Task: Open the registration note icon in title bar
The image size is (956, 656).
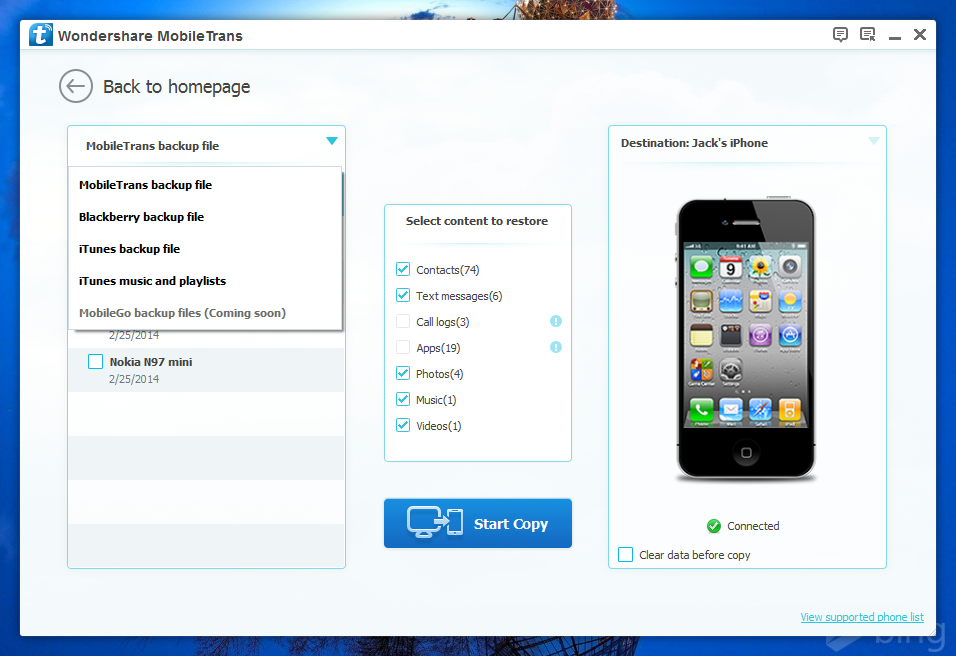Action: [x=868, y=35]
